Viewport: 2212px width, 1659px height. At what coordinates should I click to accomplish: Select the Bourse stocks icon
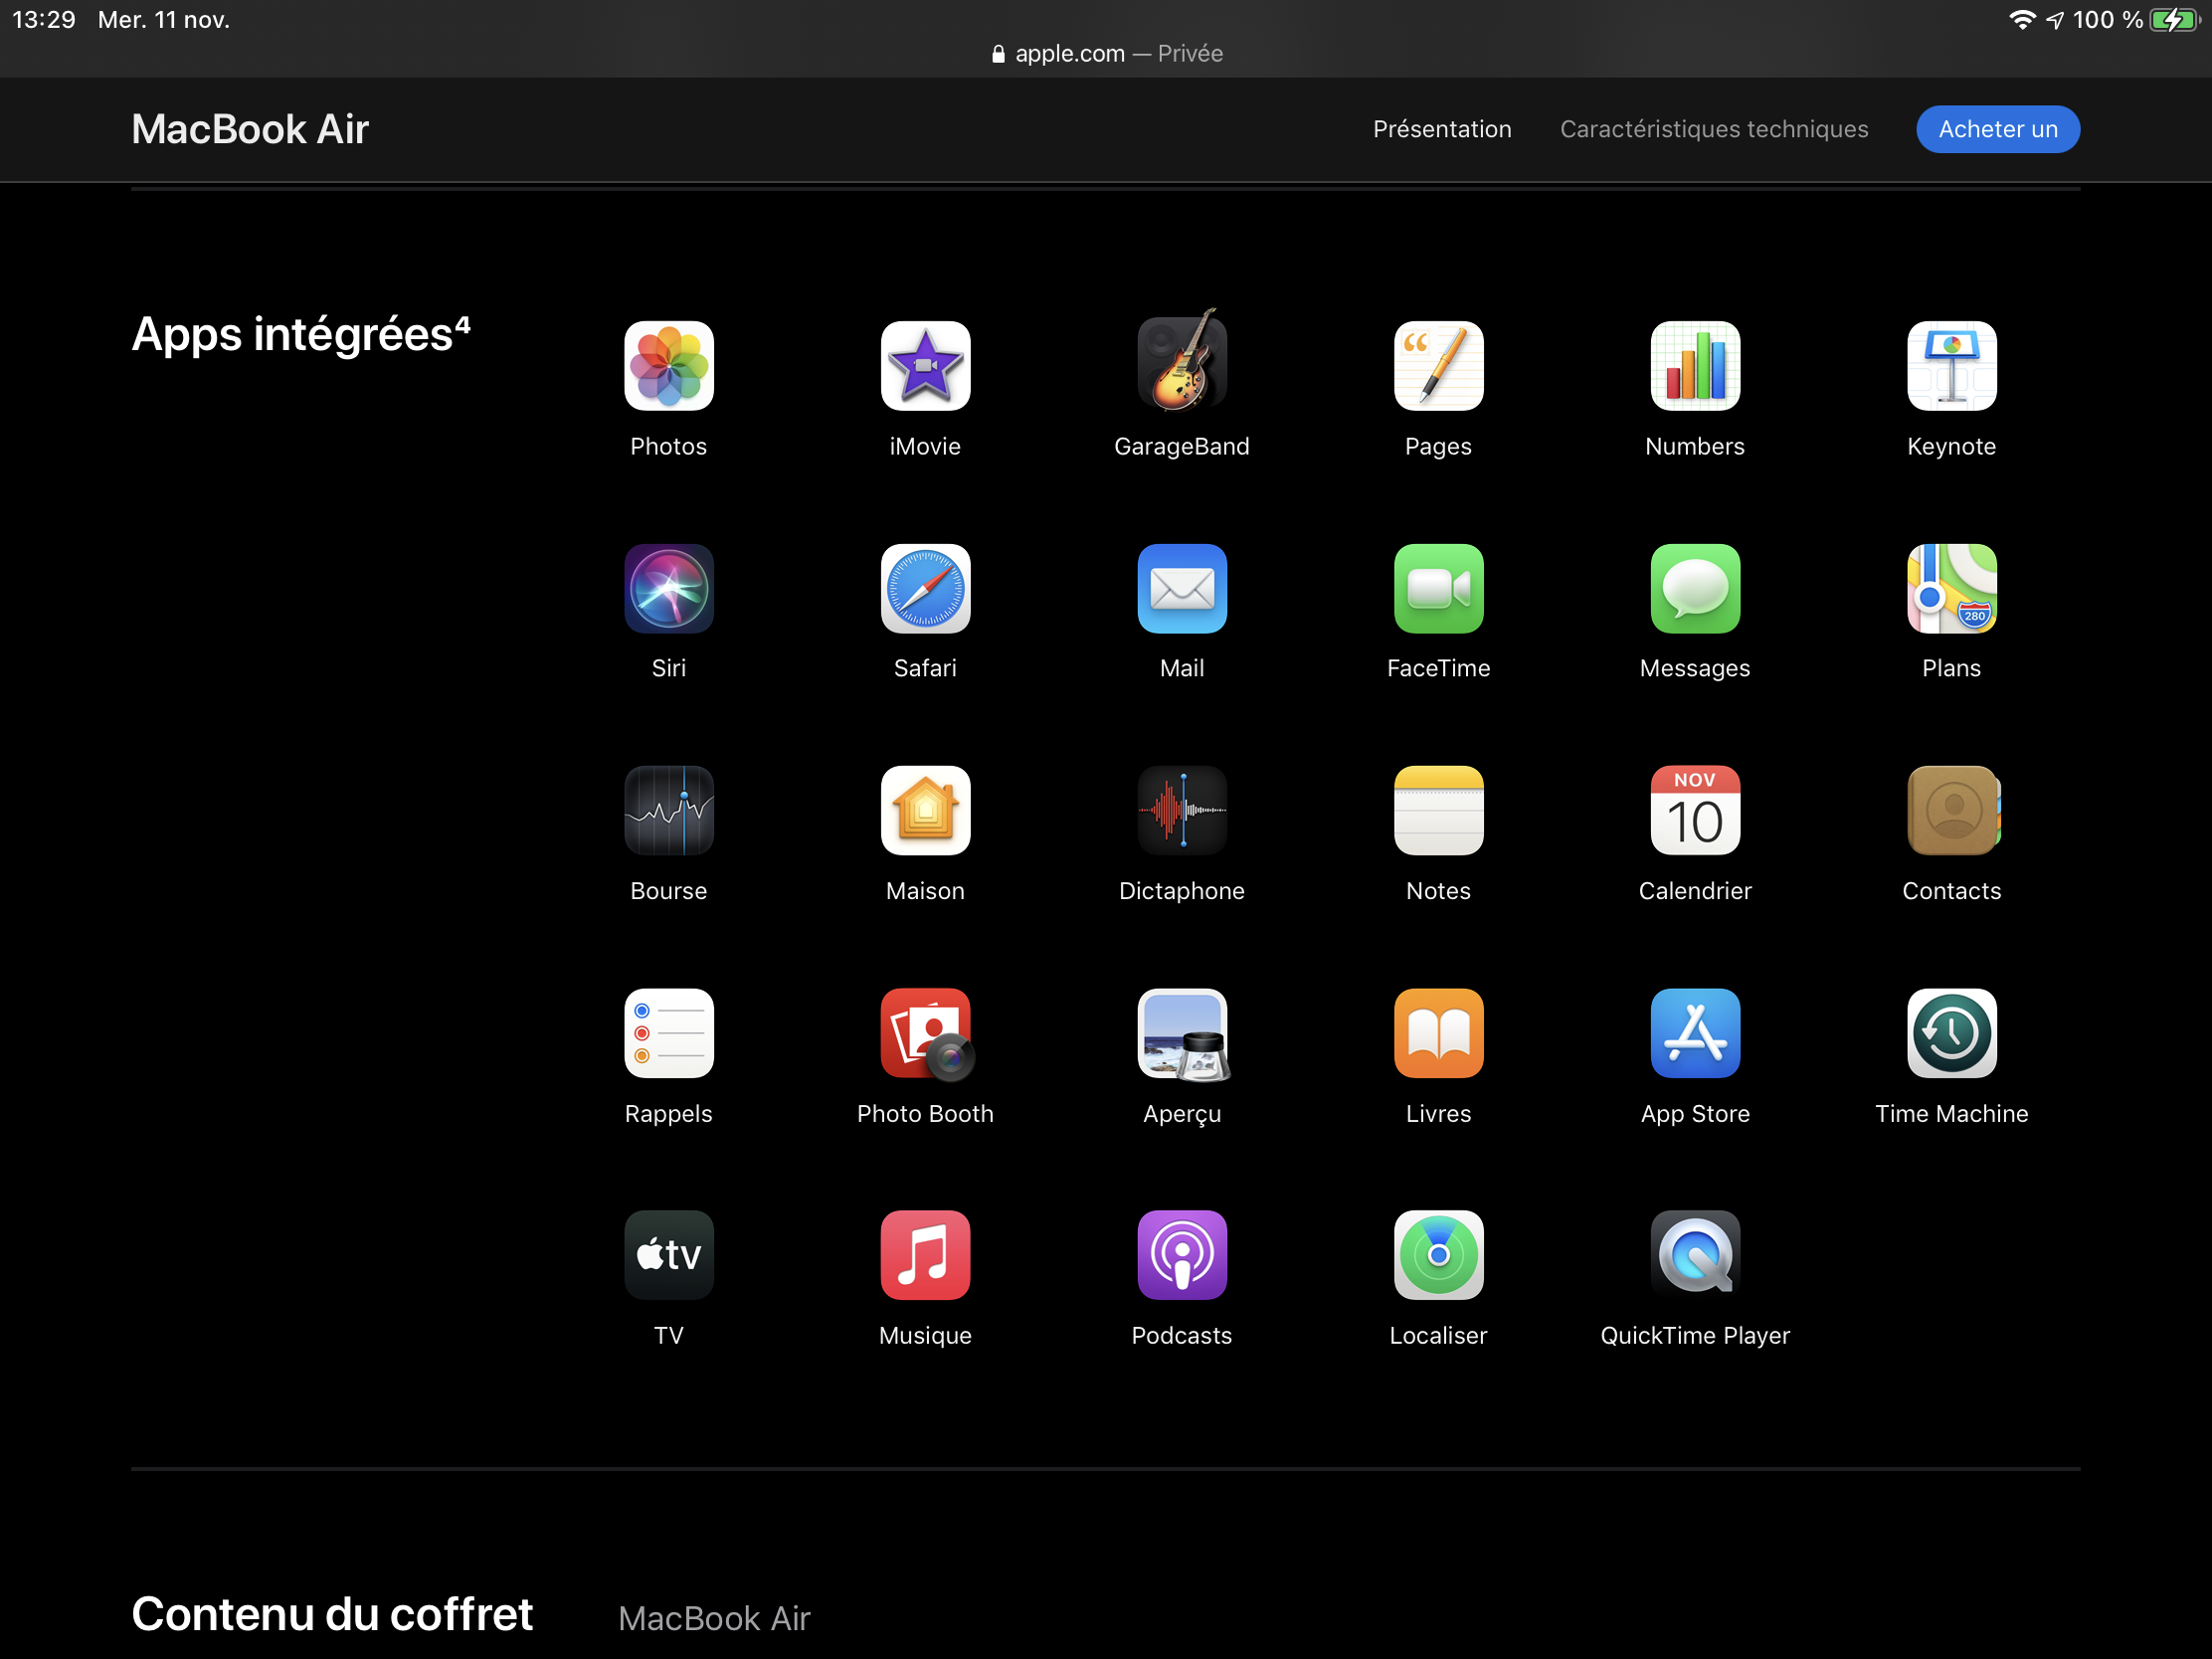tap(668, 811)
